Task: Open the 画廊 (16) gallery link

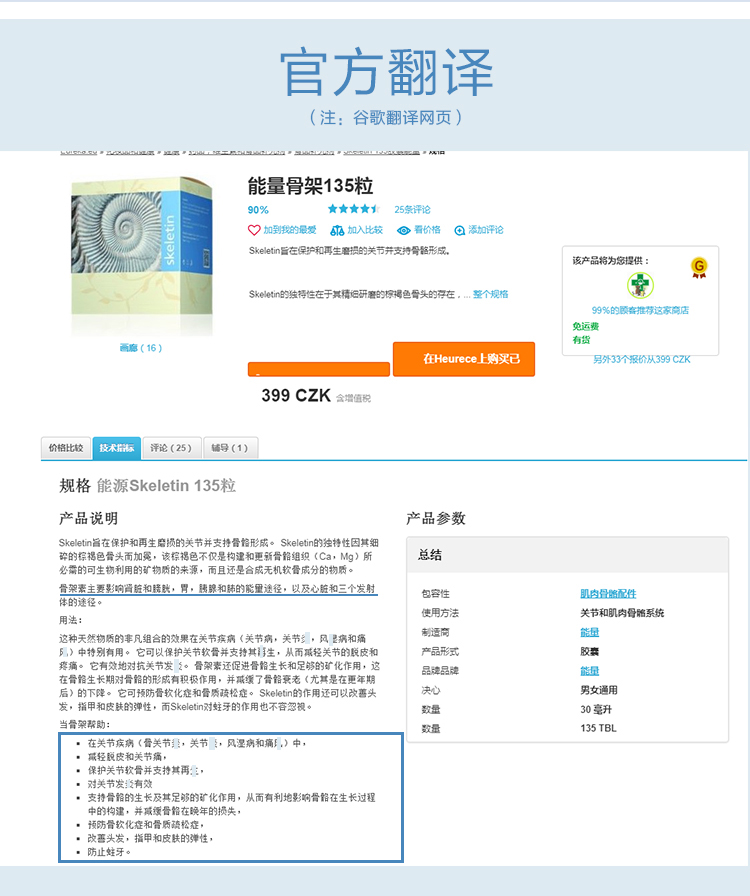Action: coord(140,348)
